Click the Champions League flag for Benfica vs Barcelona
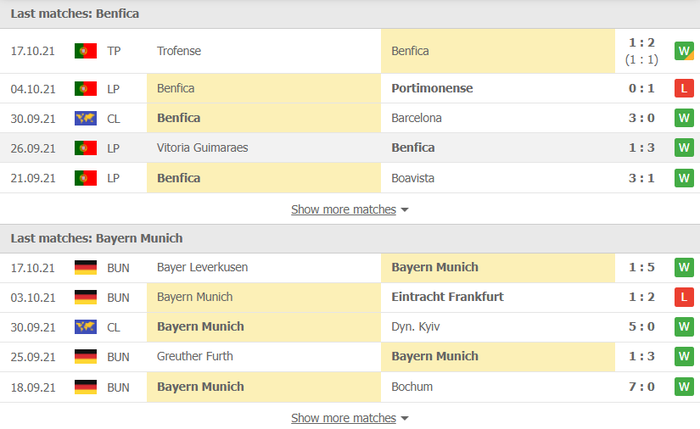Image resolution: width=700 pixels, height=429 pixels. (85, 118)
